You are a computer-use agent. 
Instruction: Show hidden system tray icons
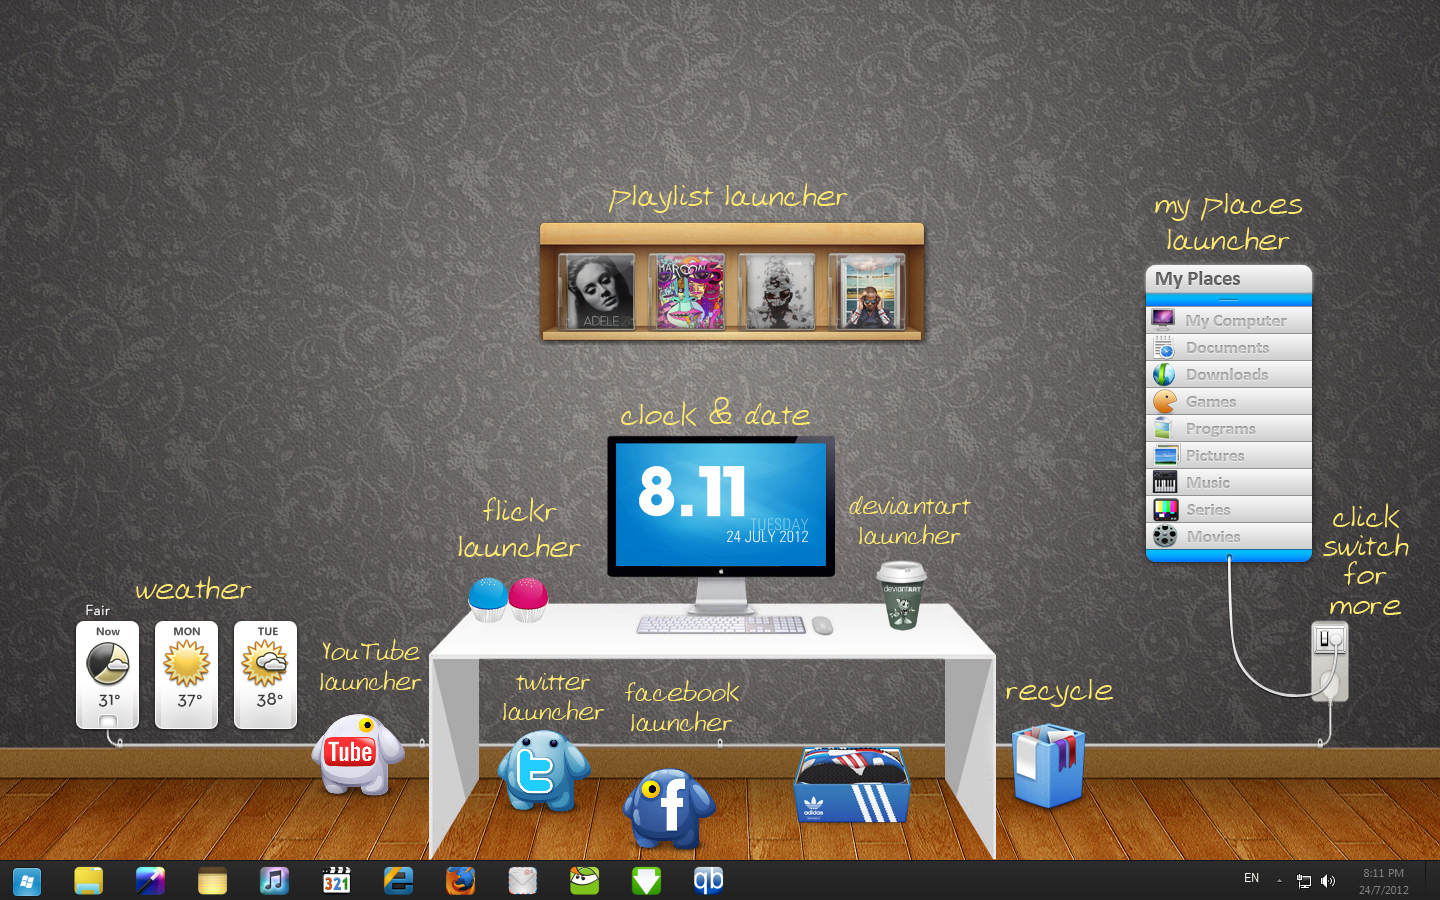tap(1279, 881)
